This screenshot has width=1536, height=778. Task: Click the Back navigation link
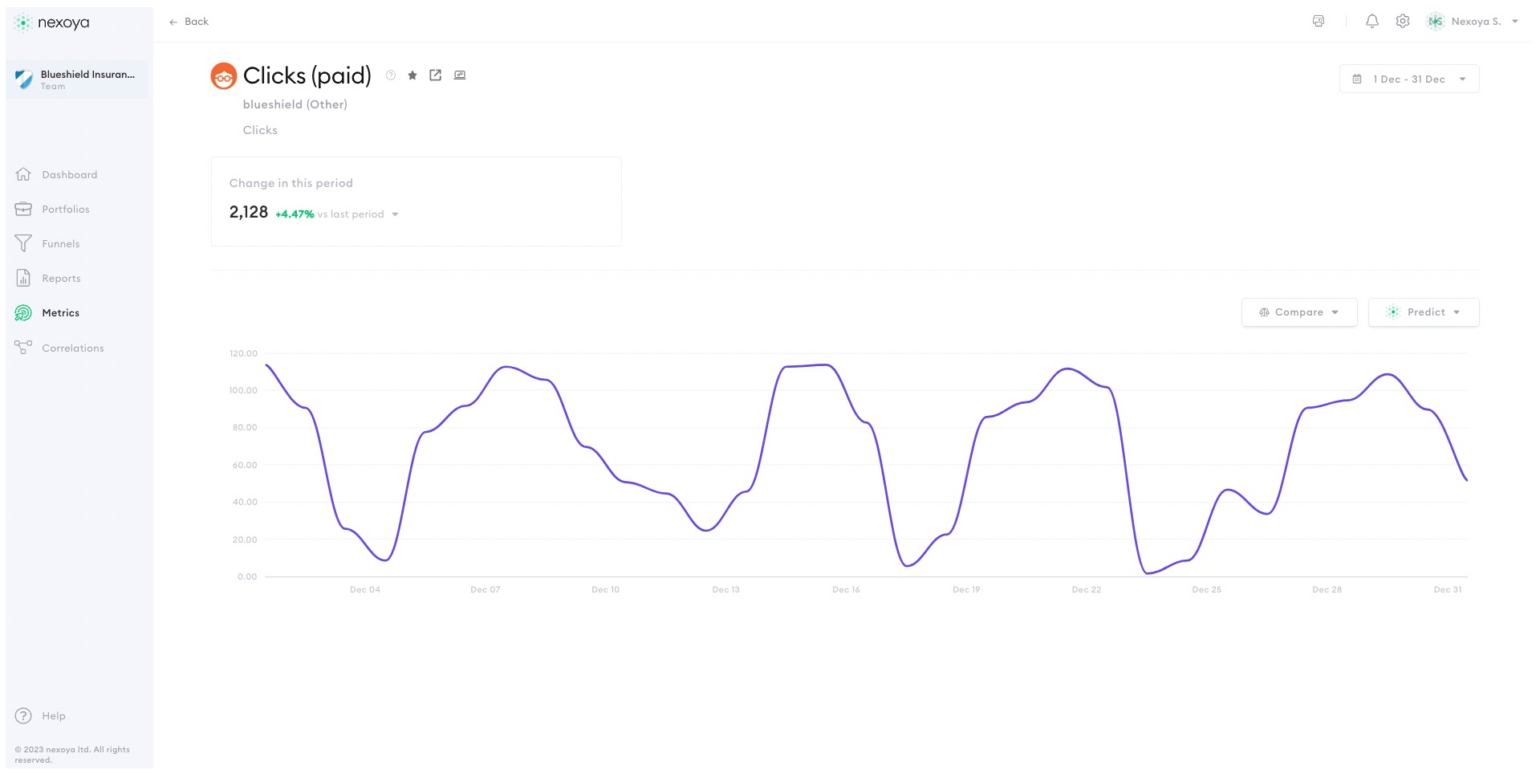[x=188, y=21]
